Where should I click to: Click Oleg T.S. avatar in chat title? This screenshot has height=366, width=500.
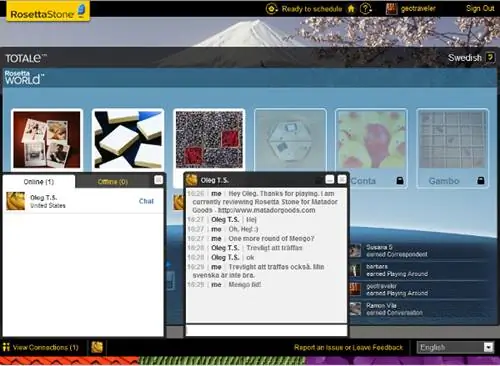tap(192, 180)
